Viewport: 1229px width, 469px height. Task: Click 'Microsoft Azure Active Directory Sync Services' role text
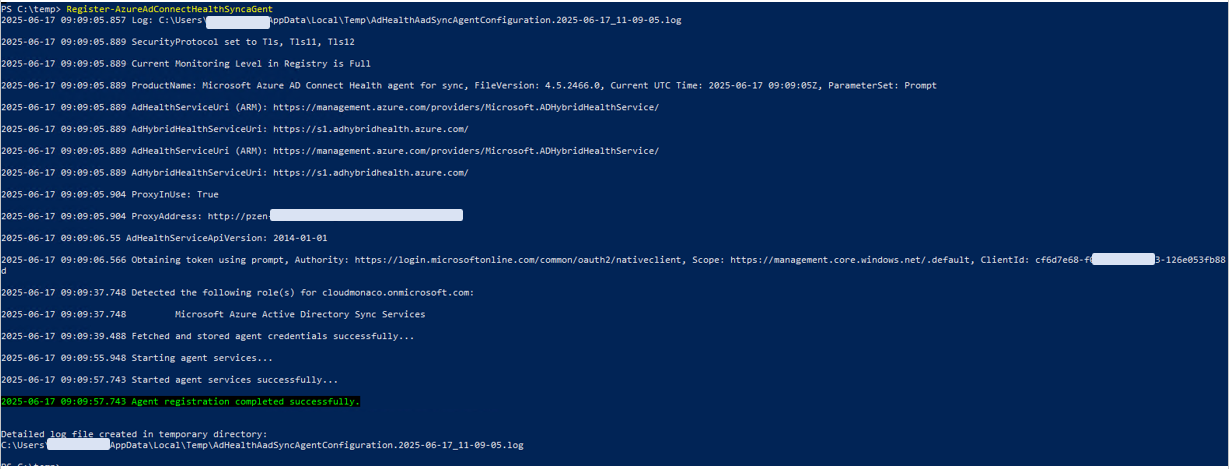299,314
